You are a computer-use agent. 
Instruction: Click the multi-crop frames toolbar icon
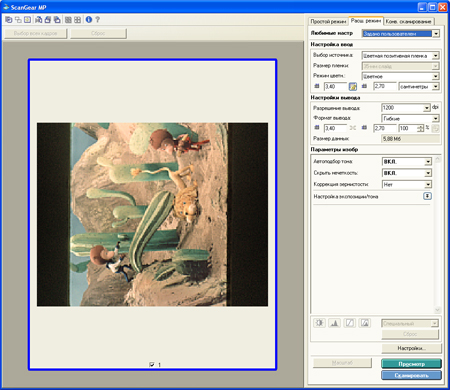point(18,20)
